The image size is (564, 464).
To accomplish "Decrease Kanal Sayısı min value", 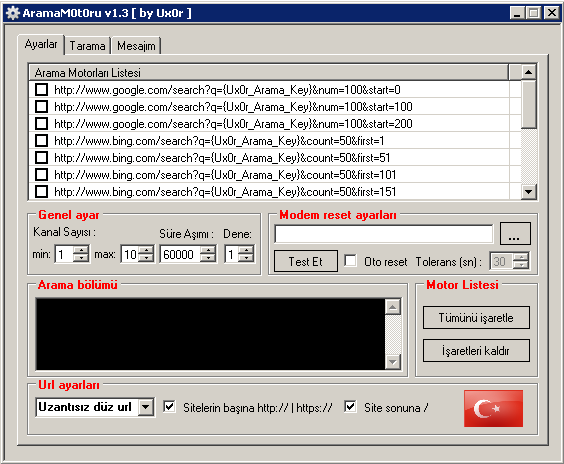I will tap(81, 258).
